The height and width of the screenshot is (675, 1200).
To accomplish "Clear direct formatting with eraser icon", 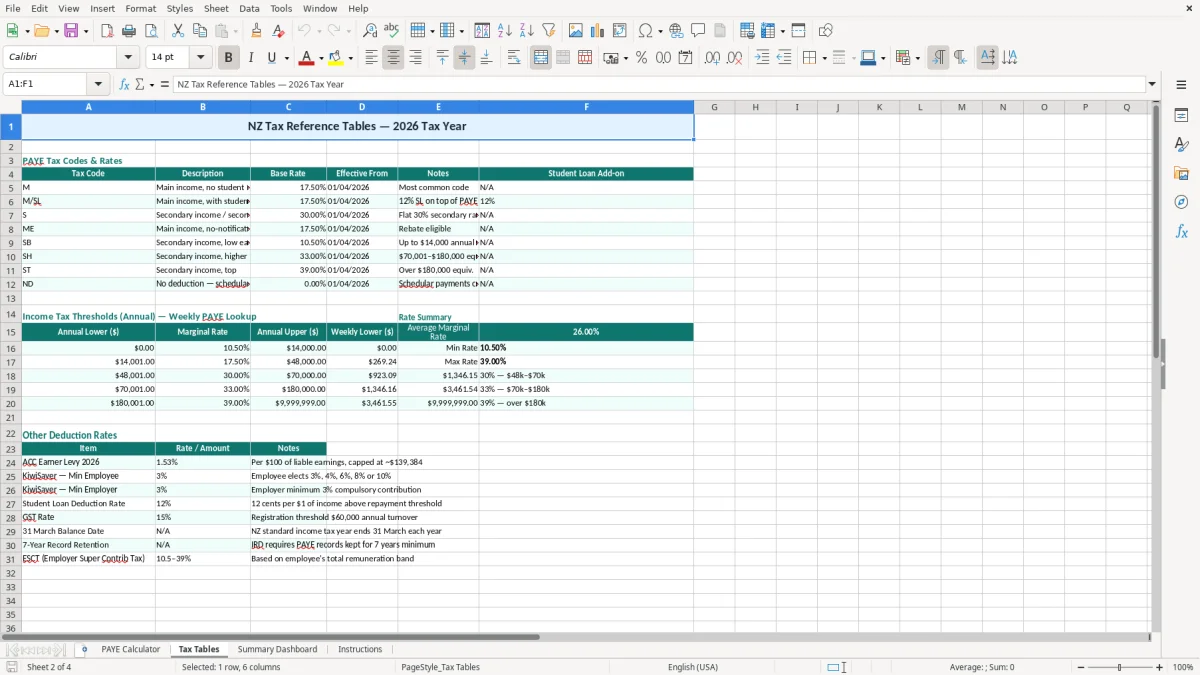I will click(x=278, y=31).
